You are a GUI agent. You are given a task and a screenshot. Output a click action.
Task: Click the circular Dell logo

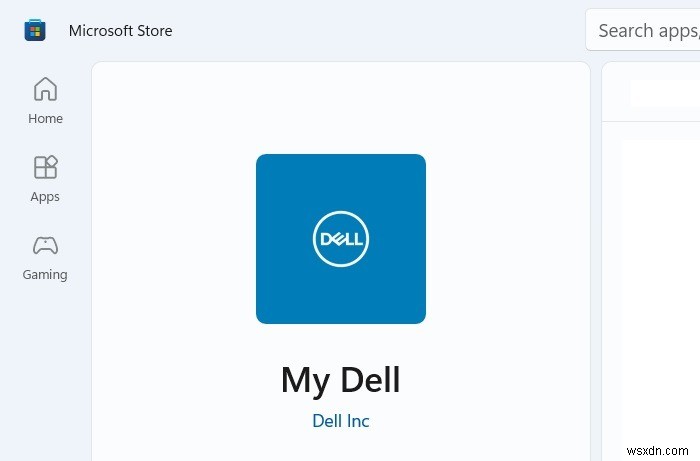(x=341, y=239)
